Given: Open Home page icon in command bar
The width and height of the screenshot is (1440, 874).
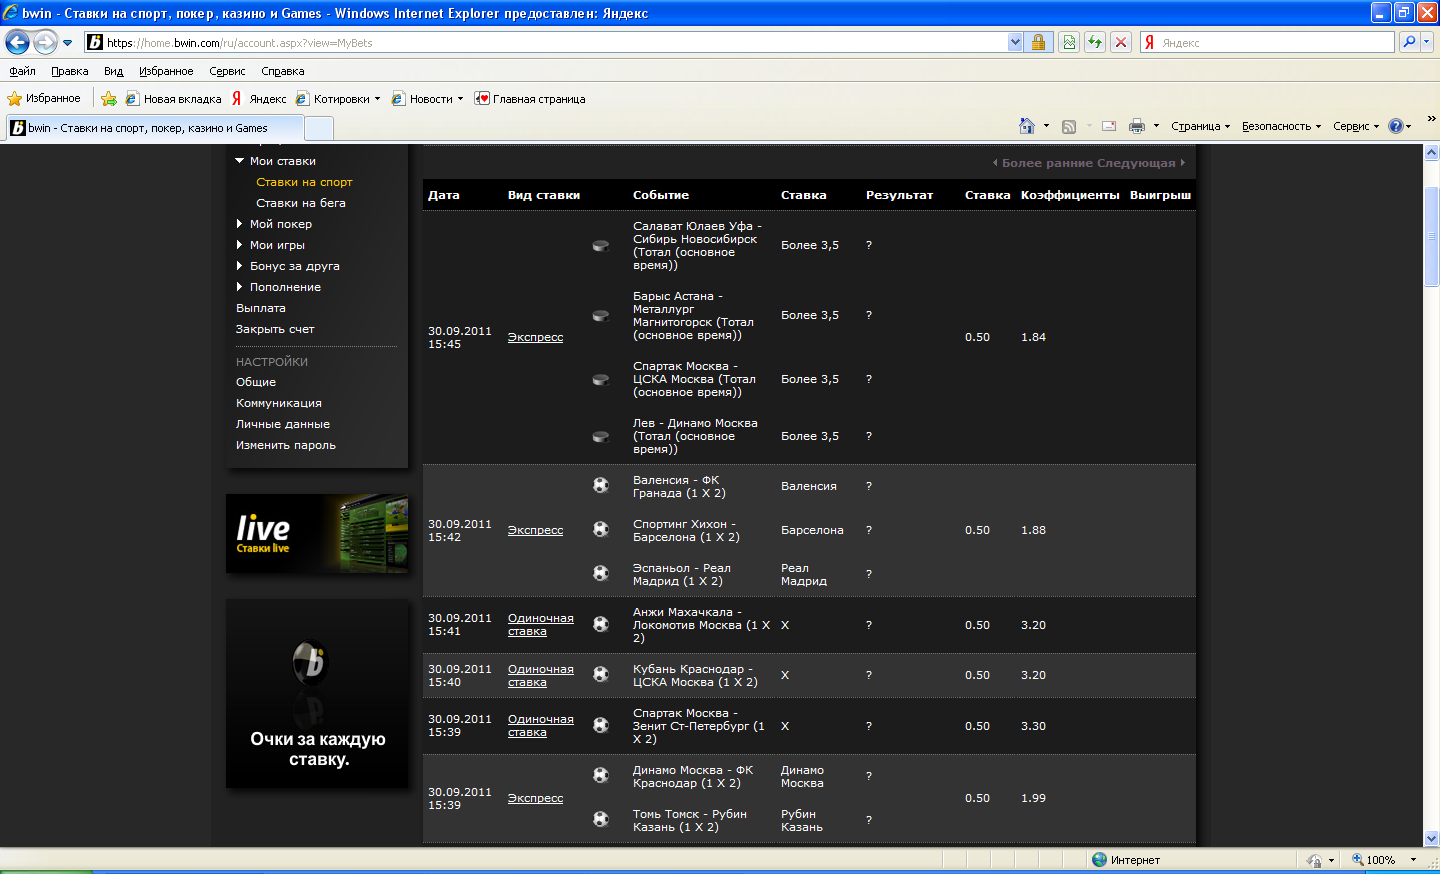Looking at the screenshot, I should tap(1026, 126).
